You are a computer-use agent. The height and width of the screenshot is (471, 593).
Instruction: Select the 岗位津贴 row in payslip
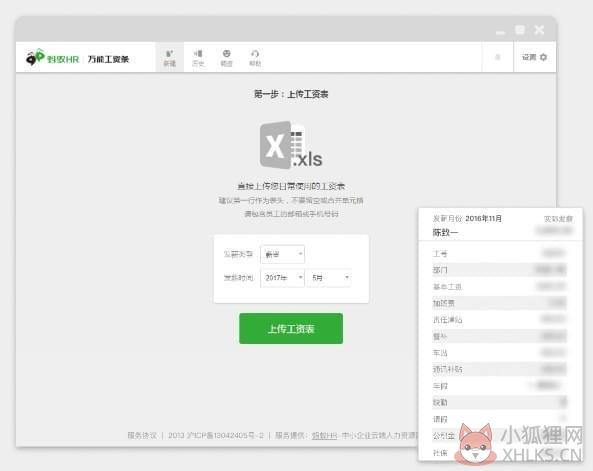[x=500, y=320]
